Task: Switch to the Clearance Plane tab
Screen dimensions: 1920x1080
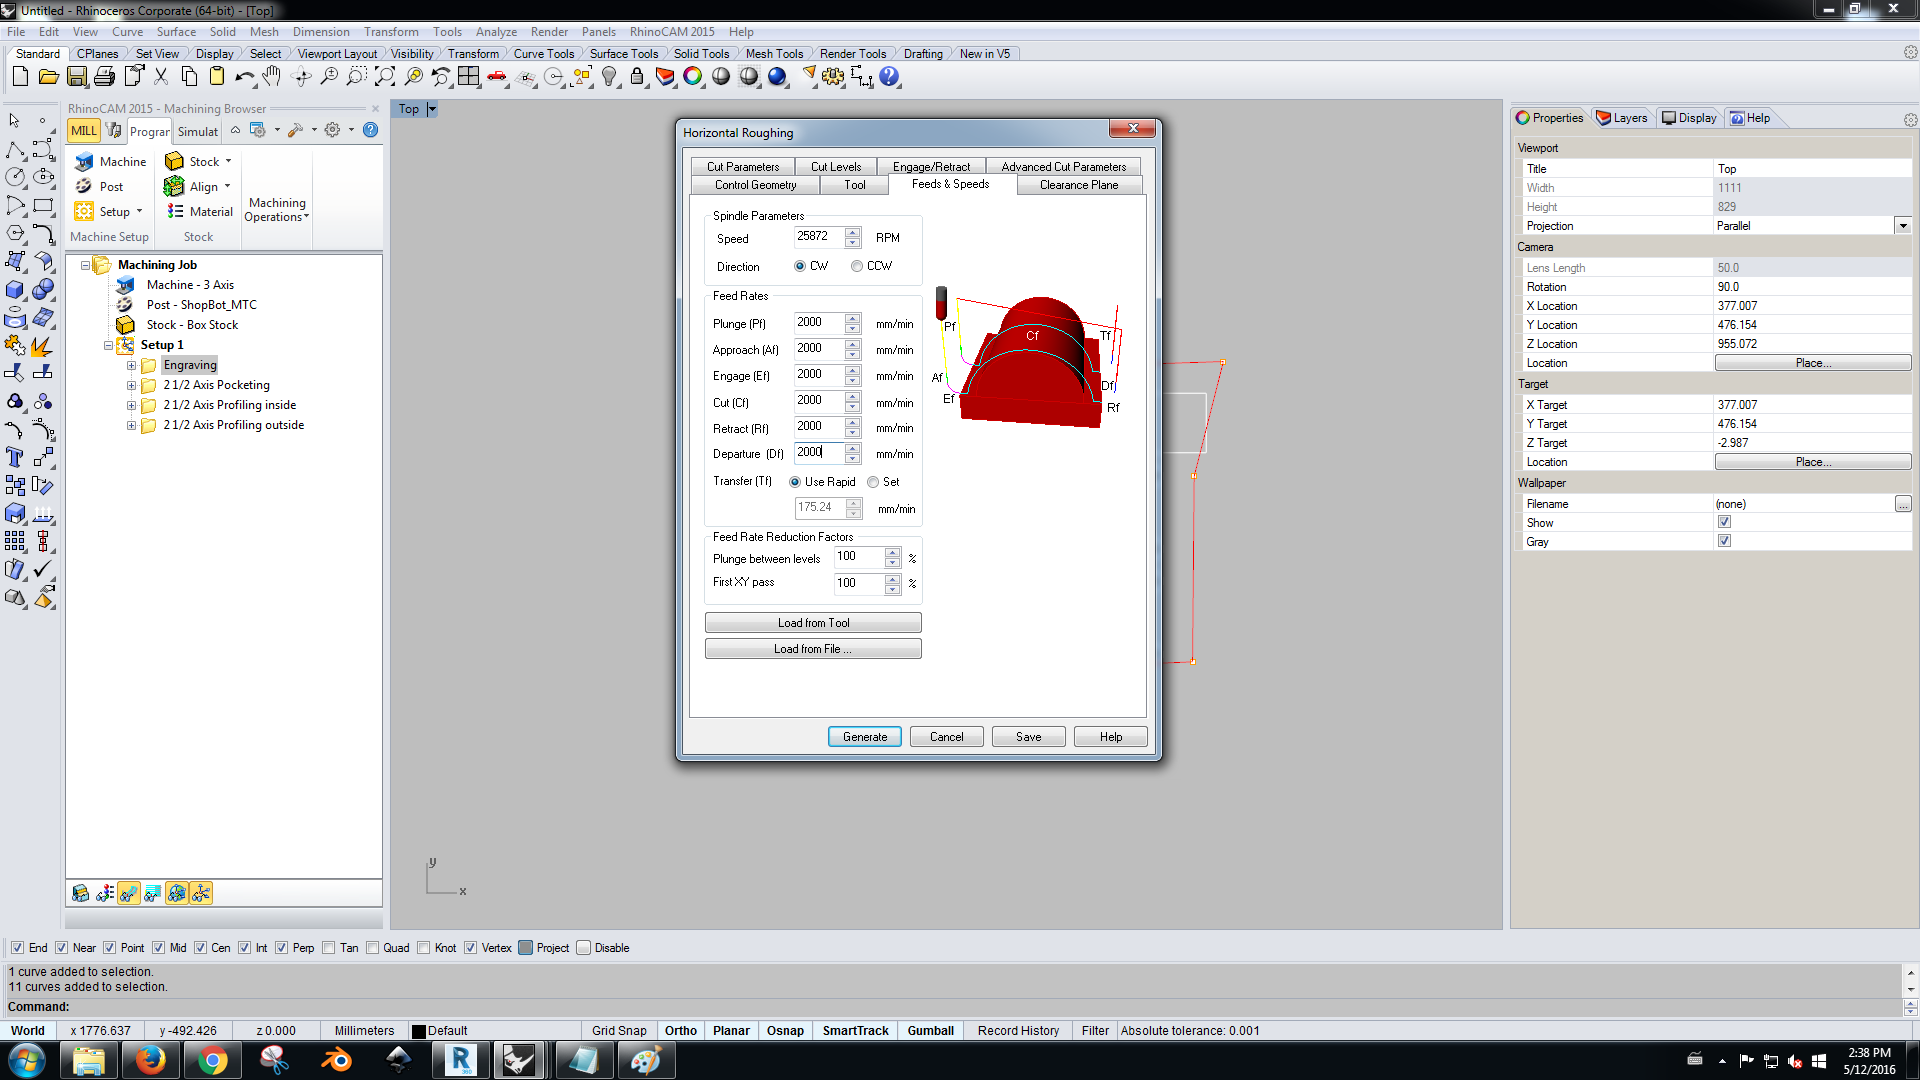Action: [1079, 185]
